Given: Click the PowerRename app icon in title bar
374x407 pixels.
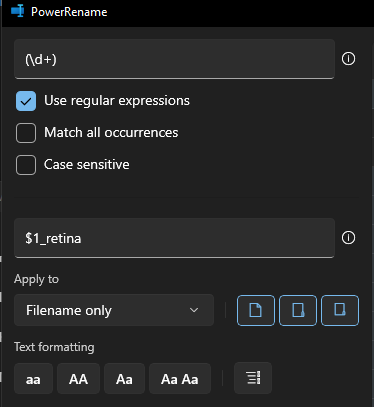Looking at the screenshot, I should pyautogui.click(x=18, y=11).
